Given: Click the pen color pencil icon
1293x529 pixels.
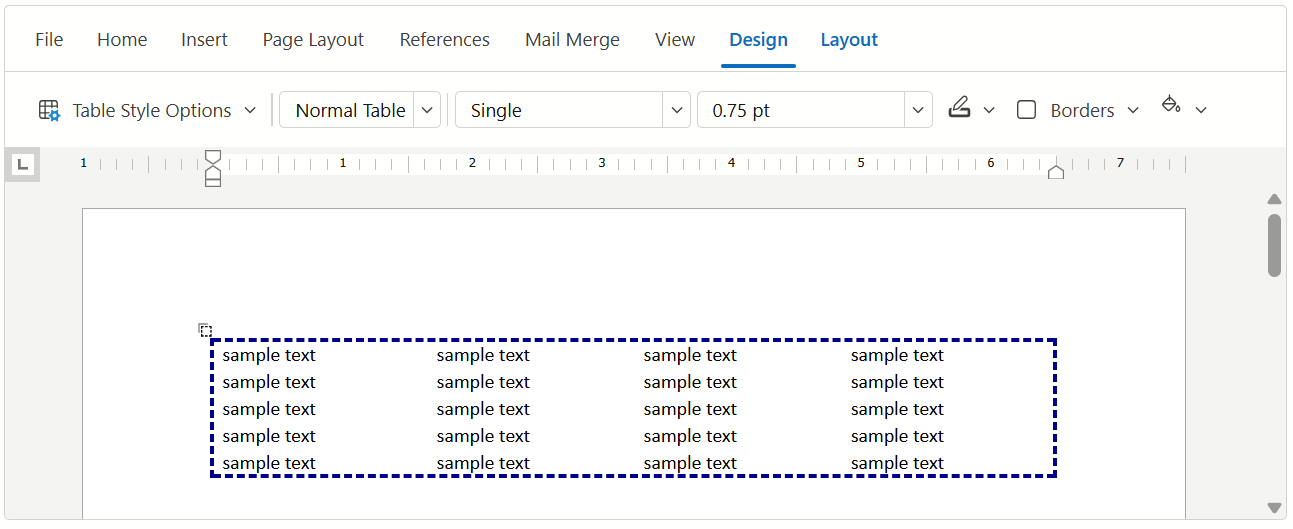Looking at the screenshot, I should [x=959, y=107].
